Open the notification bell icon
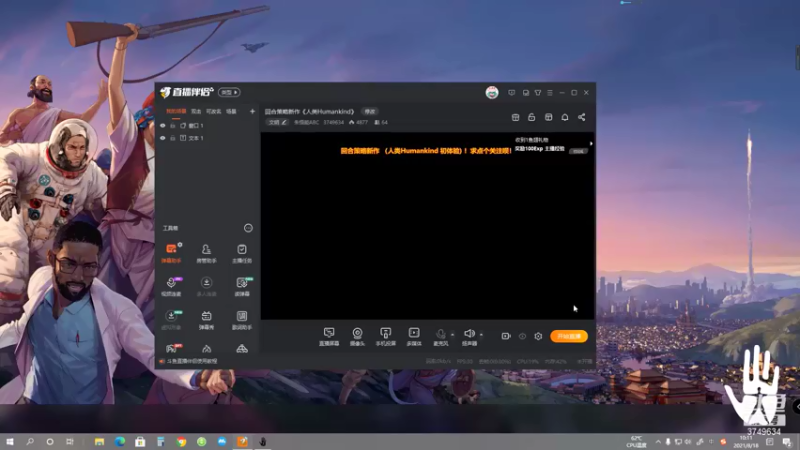The height and width of the screenshot is (450, 800). click(x=565, y=117)
